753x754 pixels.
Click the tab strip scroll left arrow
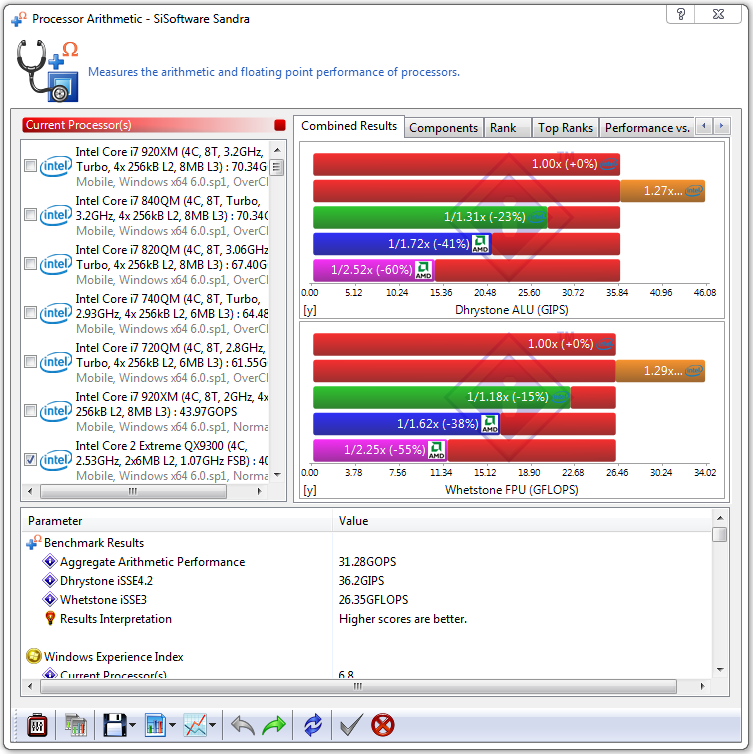pos(704,126)
